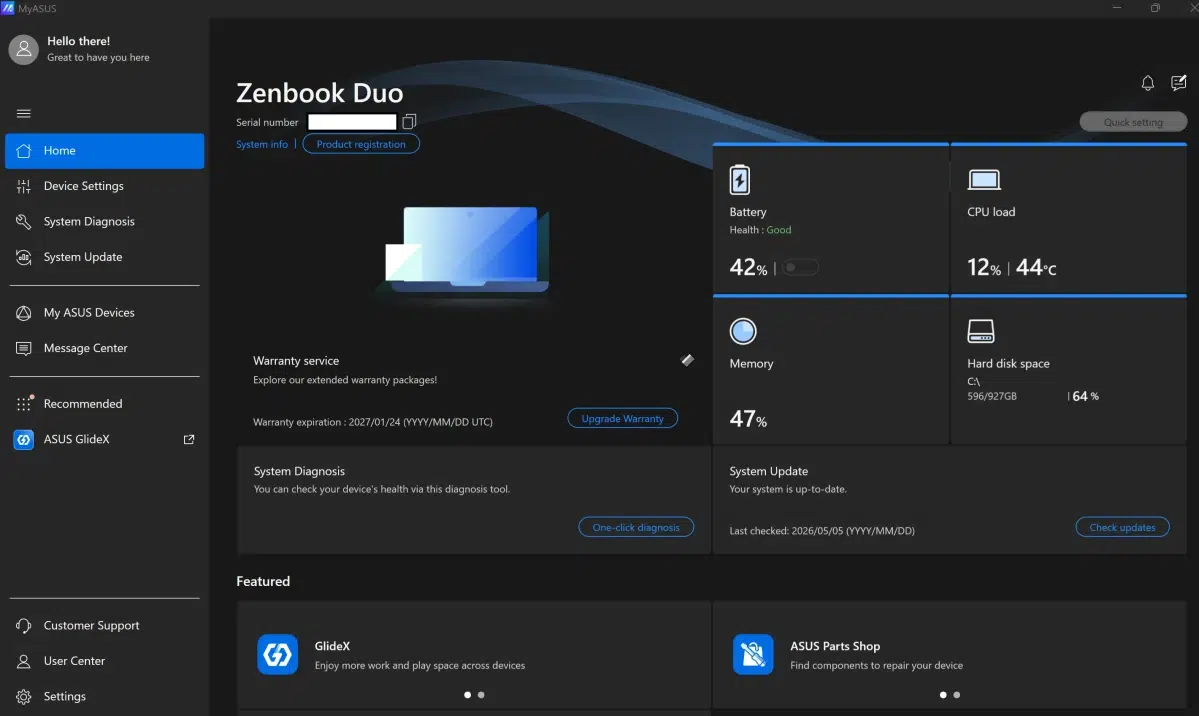Click the GlideX external link icon
The image size is (1199, 716).
click(189, 439)
